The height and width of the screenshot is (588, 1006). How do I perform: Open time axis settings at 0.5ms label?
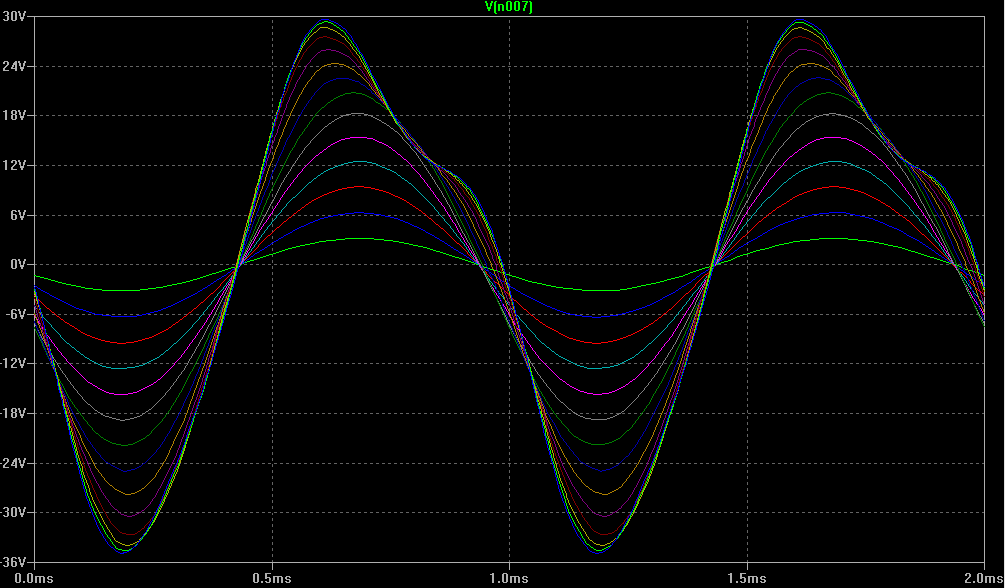272,578
